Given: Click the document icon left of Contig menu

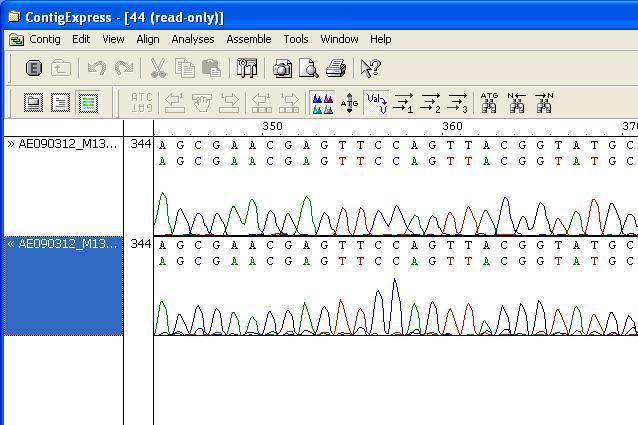Looking at the screenshot, I should click(x=17, y=40).
